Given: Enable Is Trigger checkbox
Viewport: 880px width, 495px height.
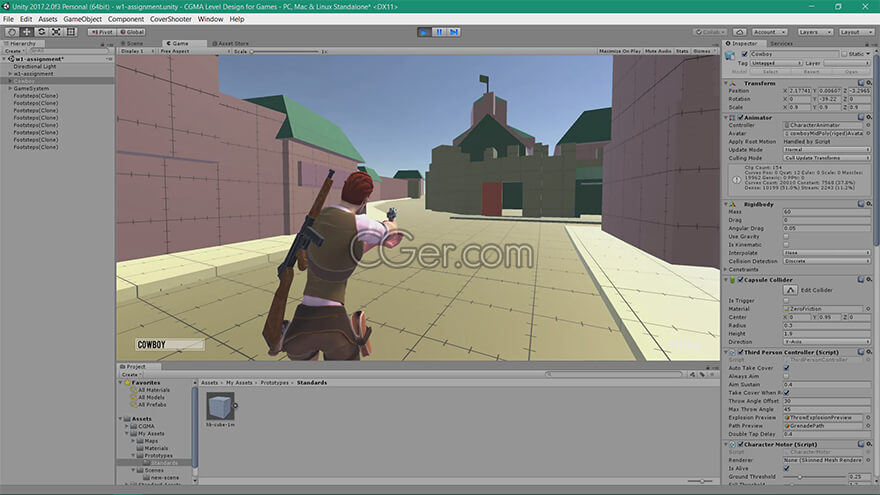Looking at the screenshot, I should coord(786,301).
